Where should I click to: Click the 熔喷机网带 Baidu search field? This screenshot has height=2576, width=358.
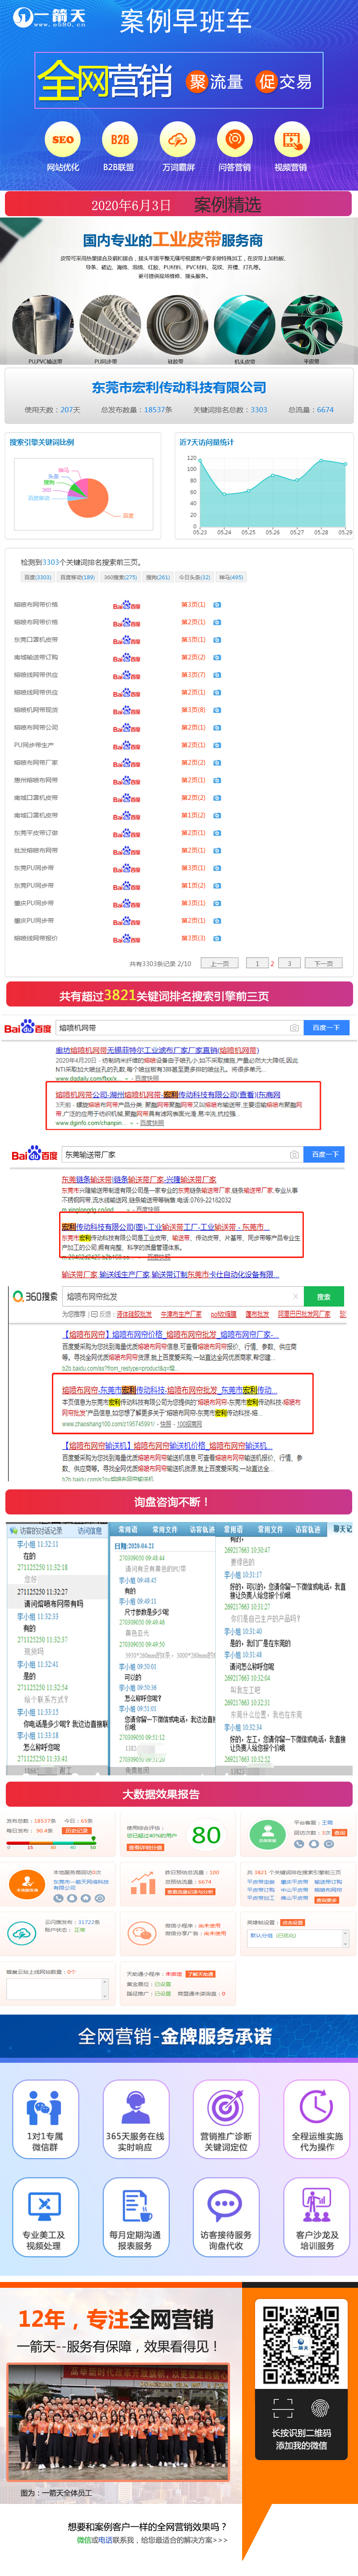[x=179, y=1027]
